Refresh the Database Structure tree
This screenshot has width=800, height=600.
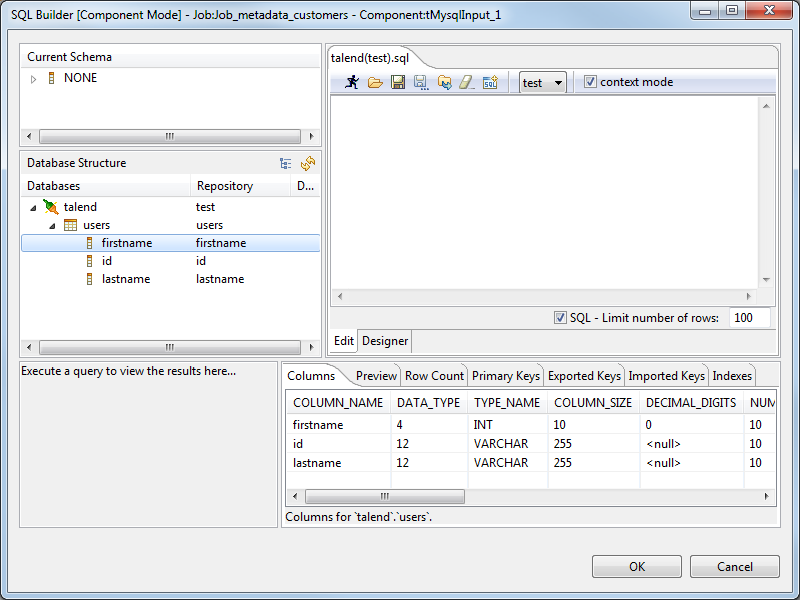click(x=307, y=163)
